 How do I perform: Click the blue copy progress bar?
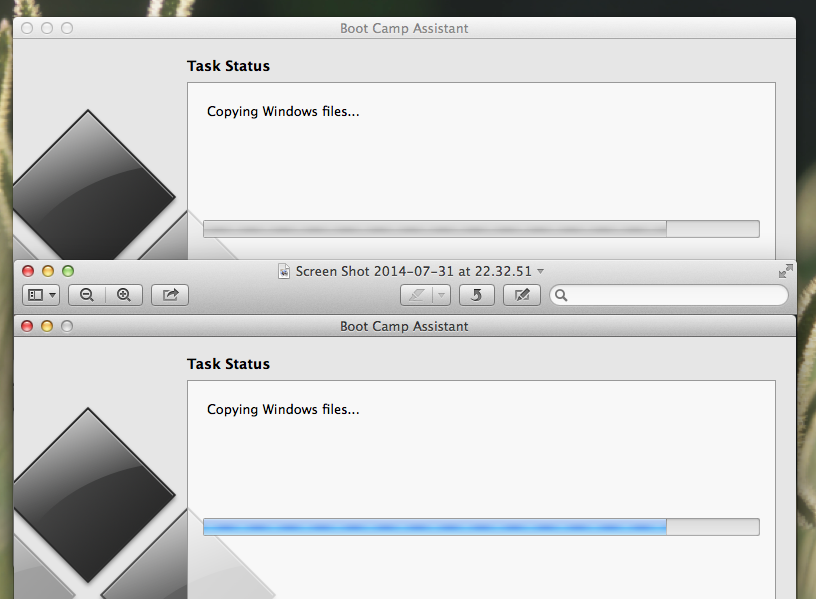(x=481, y=527)
